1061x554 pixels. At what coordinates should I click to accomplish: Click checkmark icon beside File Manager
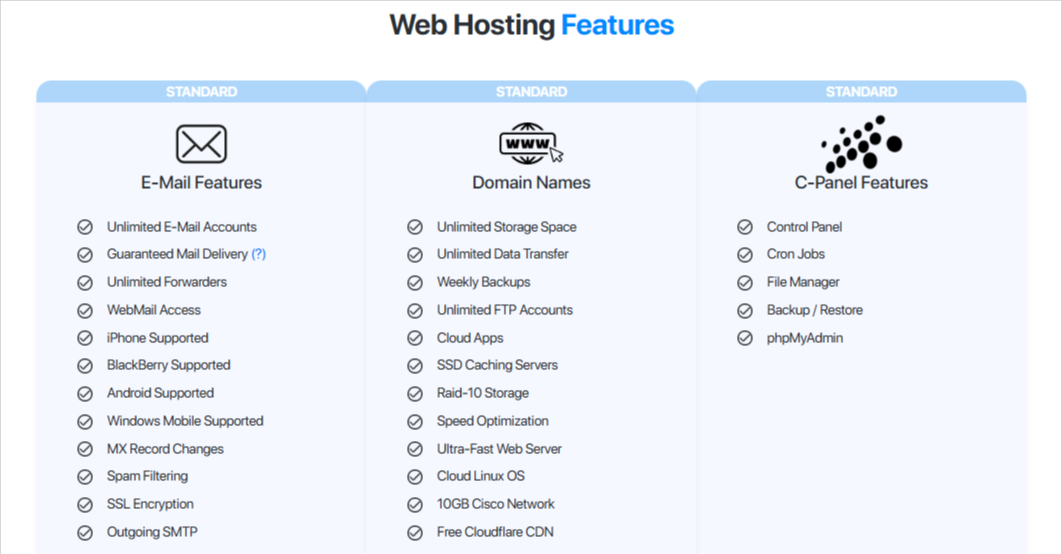[745, 283]
